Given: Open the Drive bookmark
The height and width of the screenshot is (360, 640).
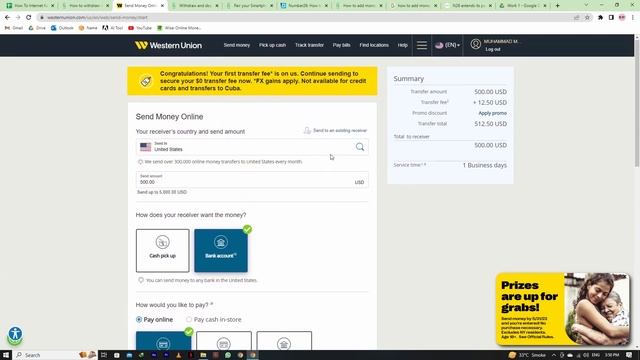Looking at the screenshot, I should tap(37, 28).
